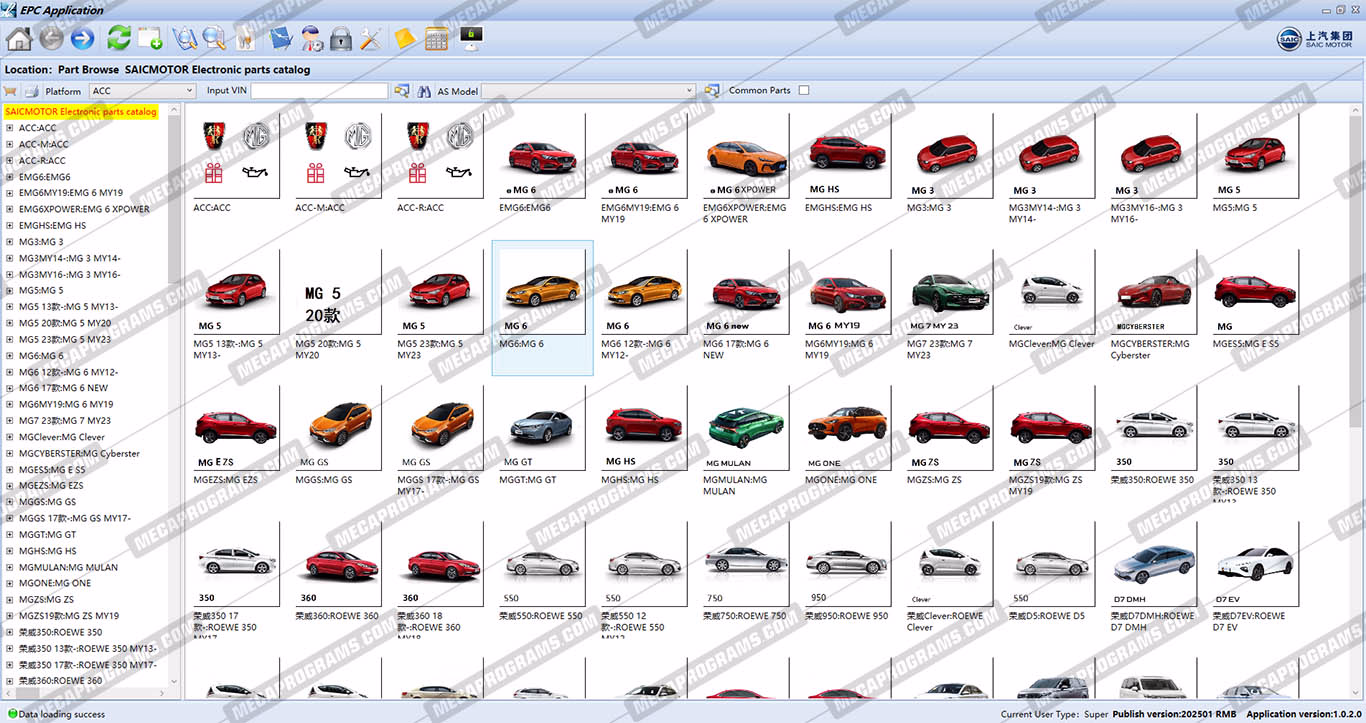Open the AS Model dropdown
The width and height of the screenshot is (1366, 723).
(588, 90)
